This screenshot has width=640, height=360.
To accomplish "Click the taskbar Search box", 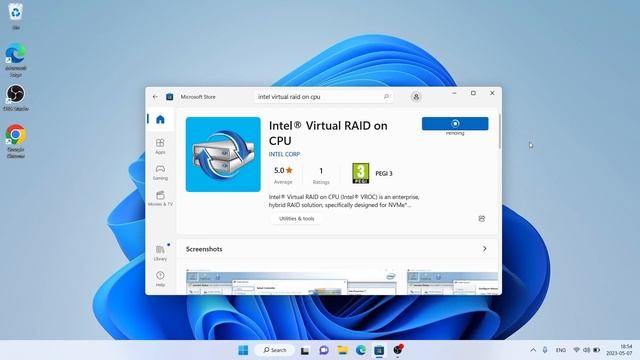I will tap(274, 350).
